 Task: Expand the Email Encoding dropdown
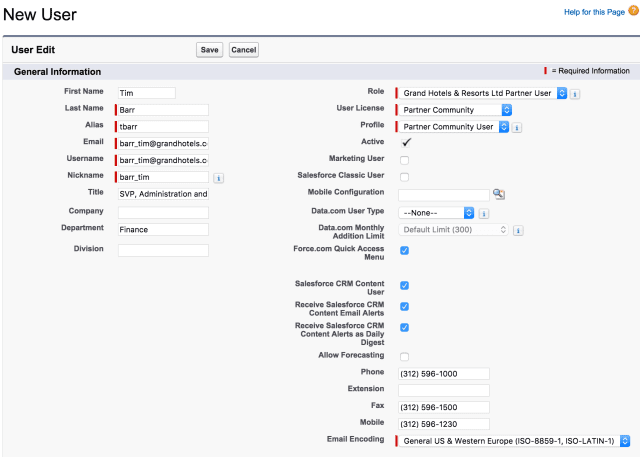[x=513, y=440]
